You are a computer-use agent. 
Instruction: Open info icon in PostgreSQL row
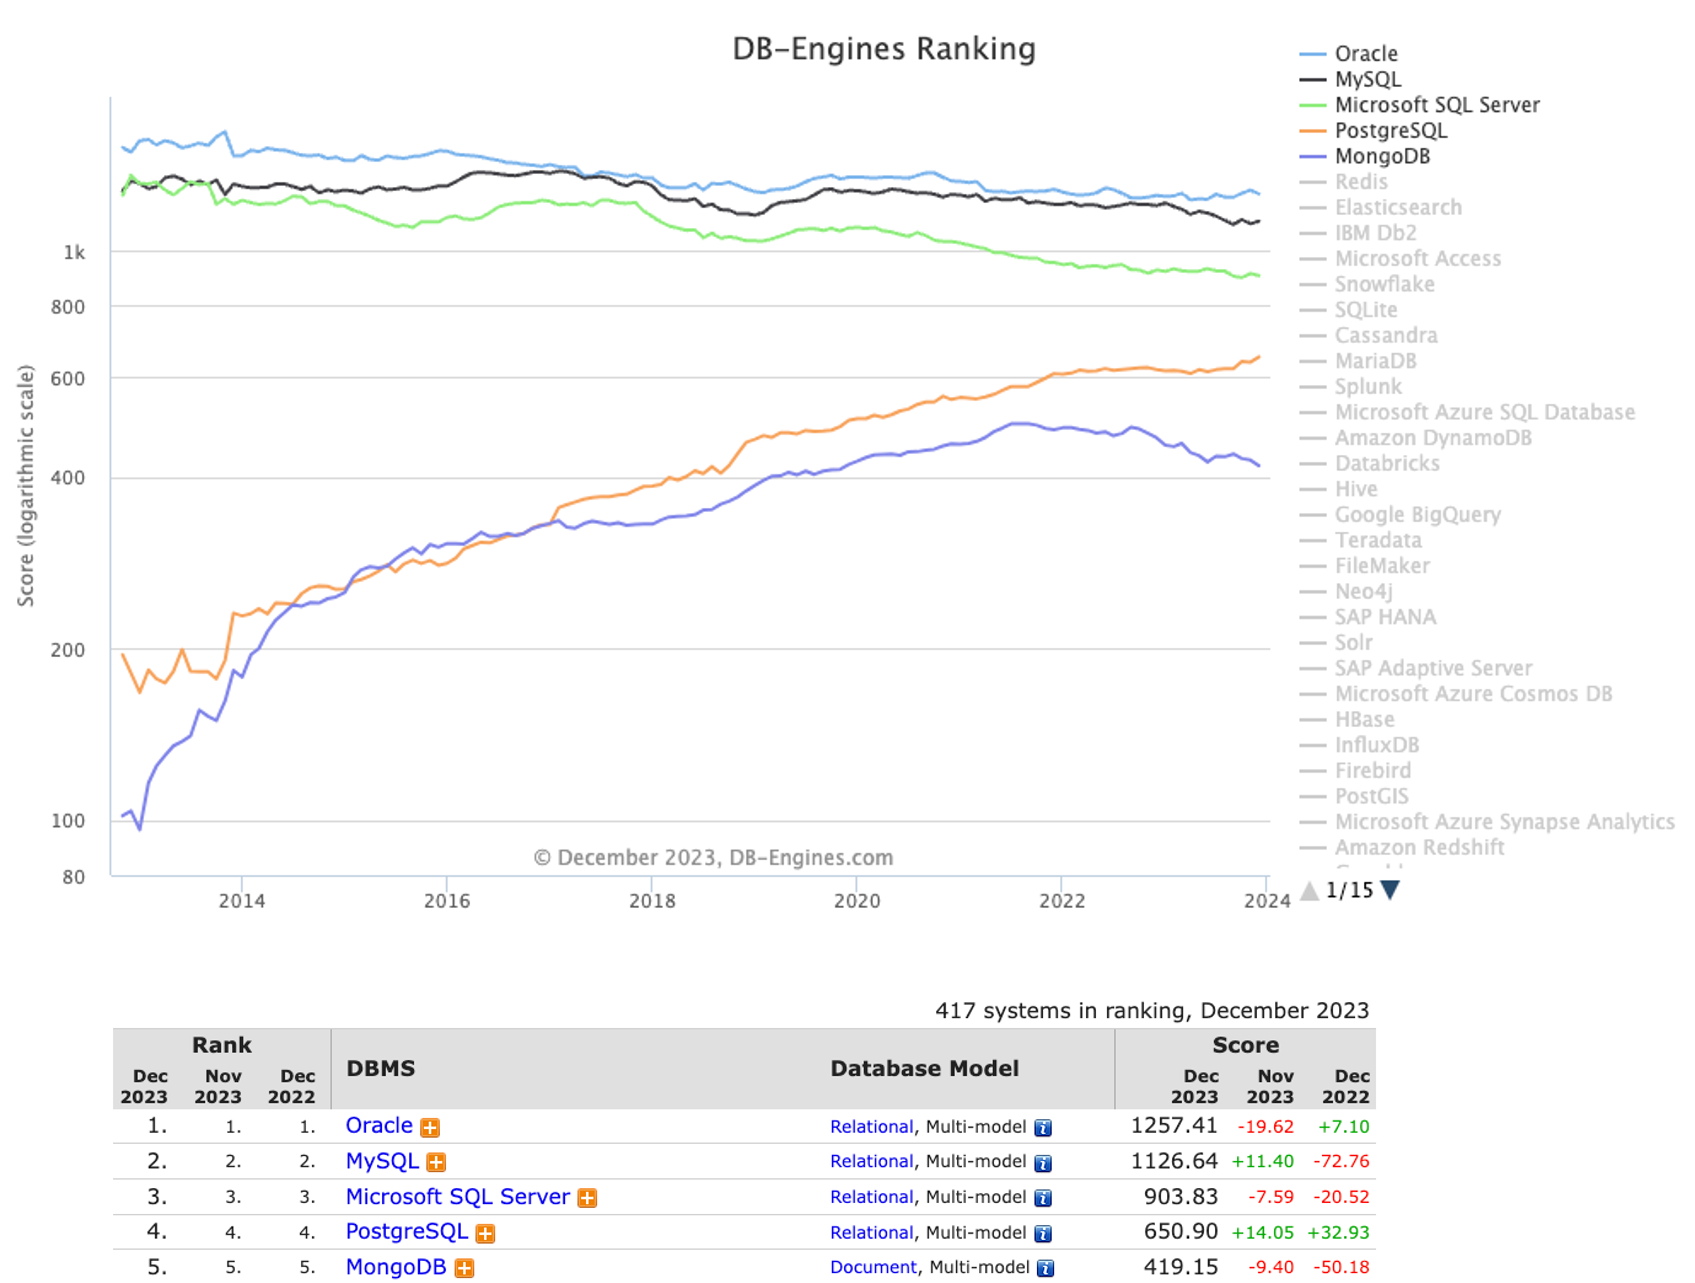point(1043,1234)
